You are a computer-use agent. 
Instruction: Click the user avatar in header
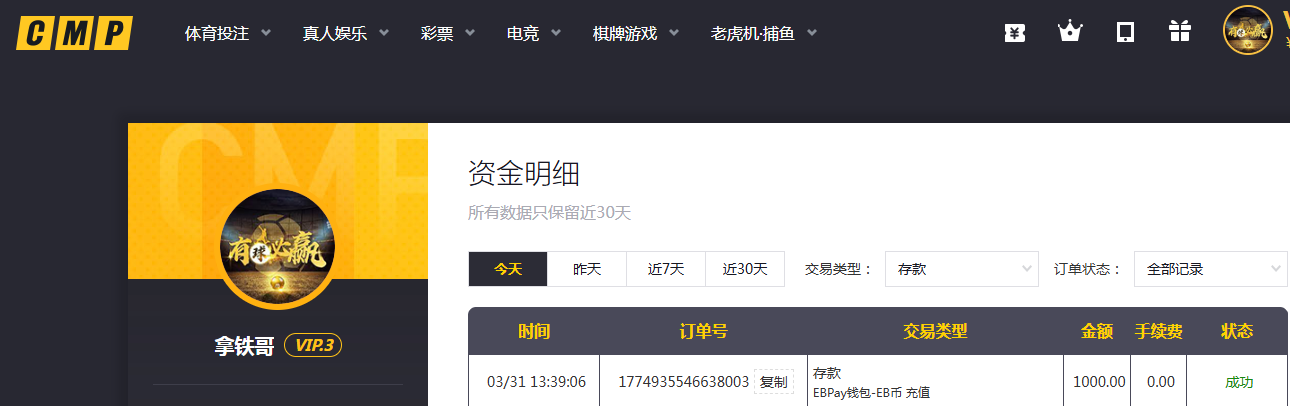click(x=1247, y=30)
